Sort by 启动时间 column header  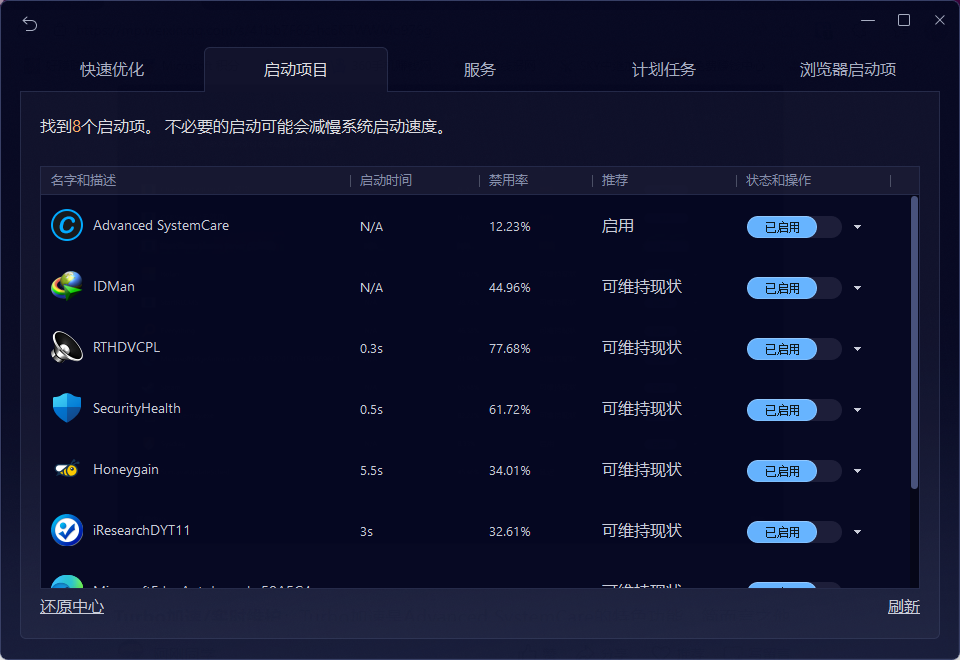414,180
